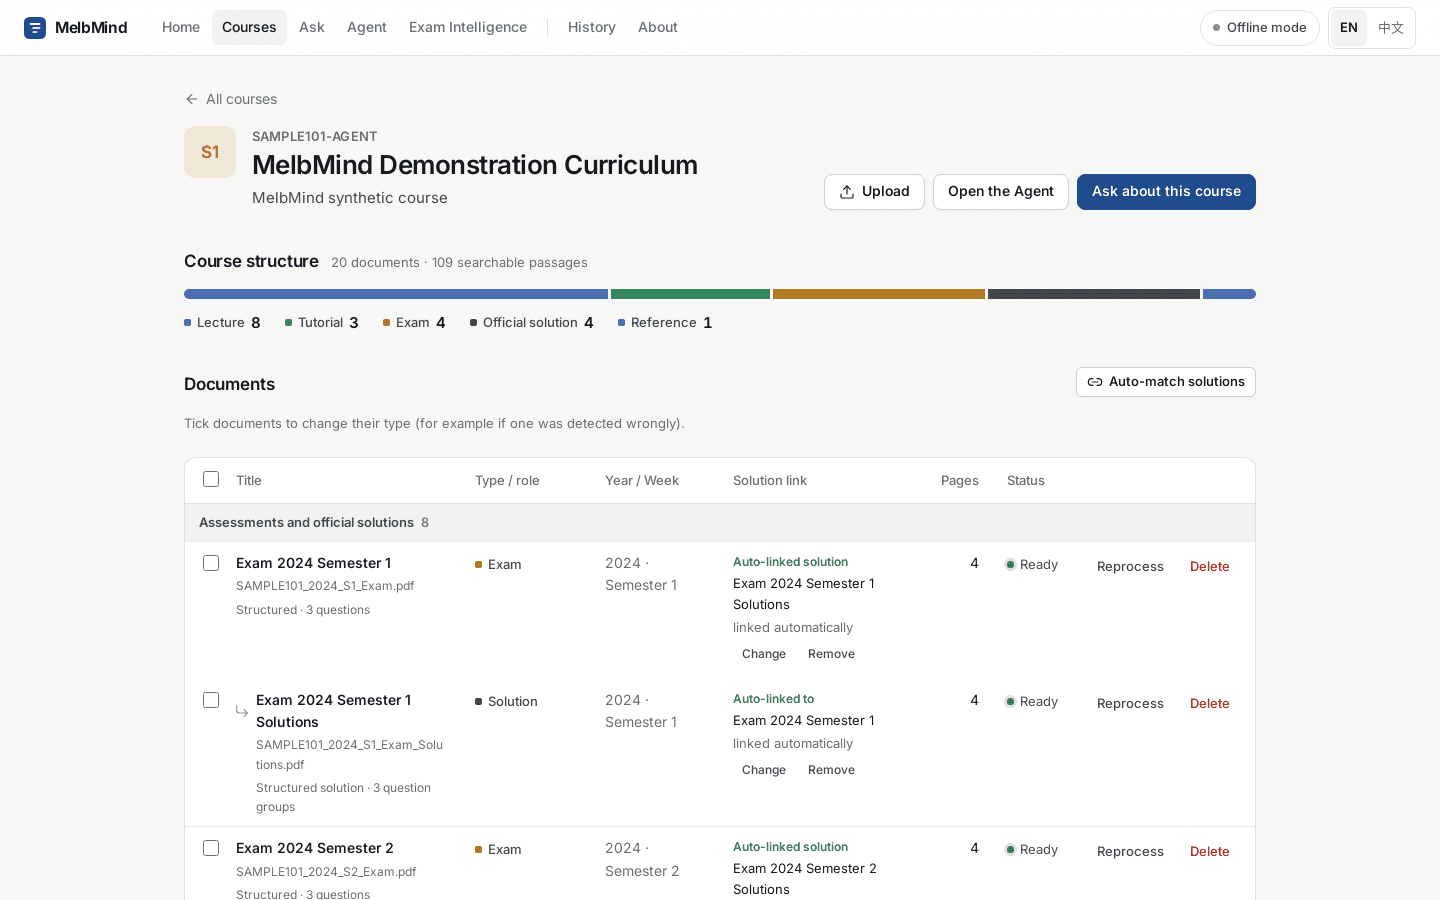Remove solution link for Exam 2024 Semester 1

831,654
